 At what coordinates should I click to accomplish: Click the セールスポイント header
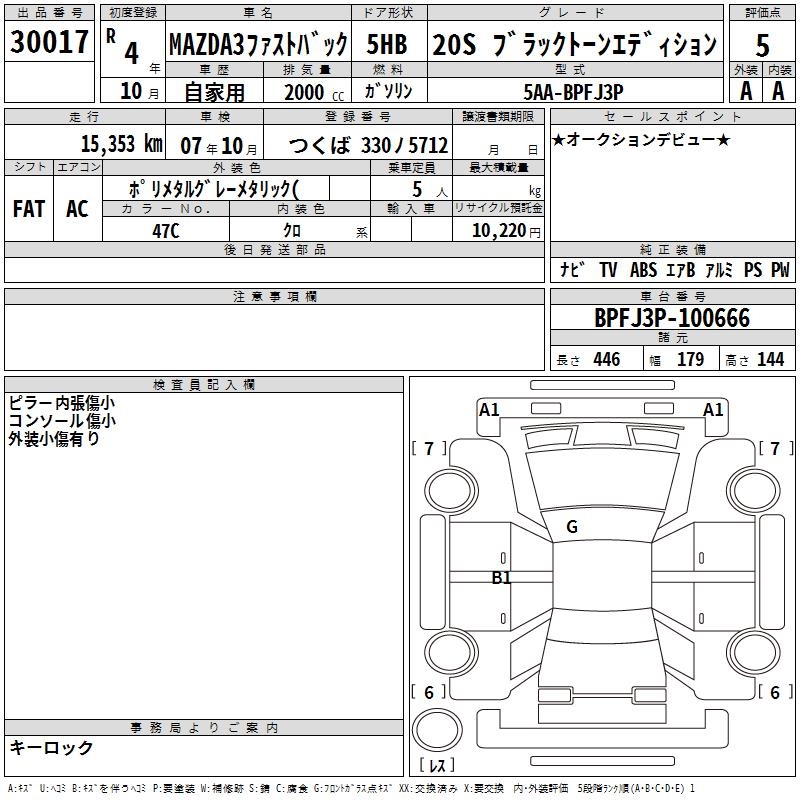point(672,116)
